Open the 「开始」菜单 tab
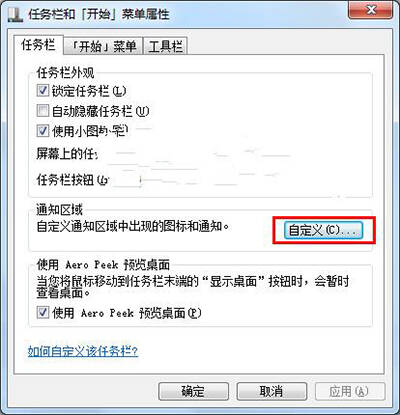 click(103, 46)
